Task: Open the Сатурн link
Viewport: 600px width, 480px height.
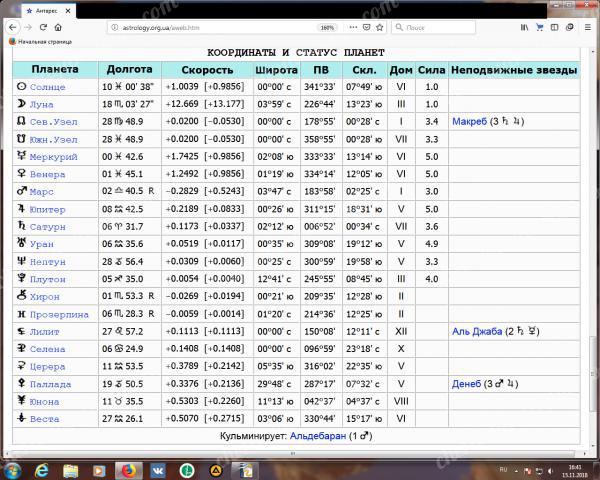Action: [47, 227]
